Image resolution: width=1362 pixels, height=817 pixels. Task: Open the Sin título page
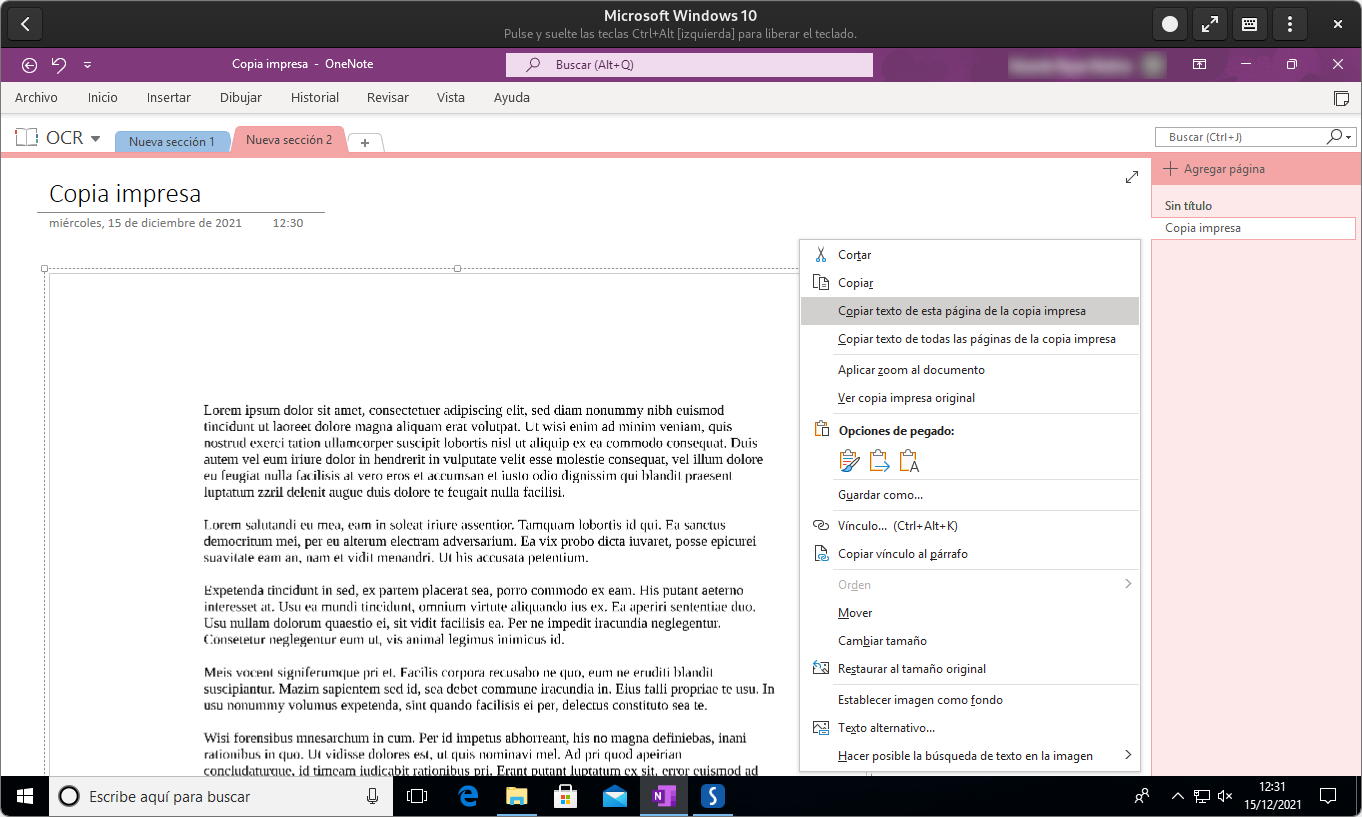1188,206
